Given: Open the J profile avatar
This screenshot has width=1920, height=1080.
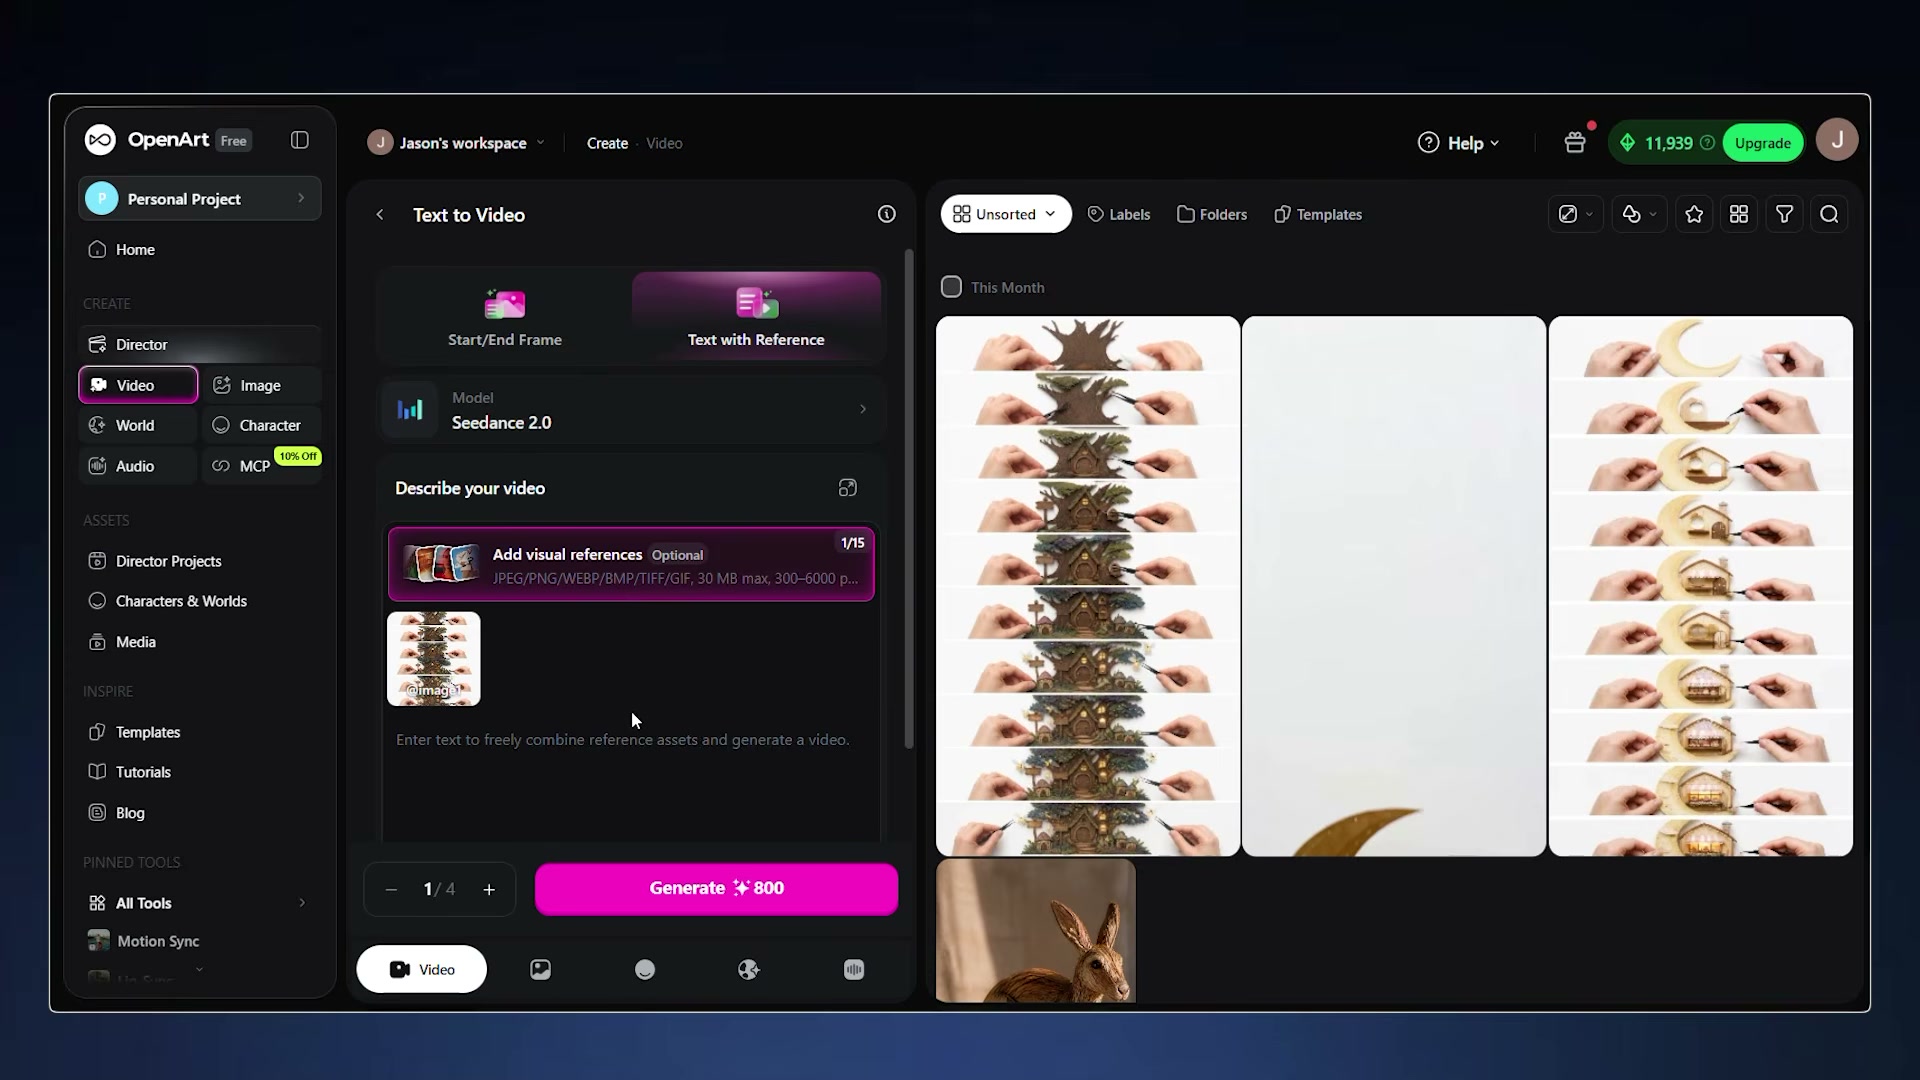Looking at the screenshot, I should 1837,140.
